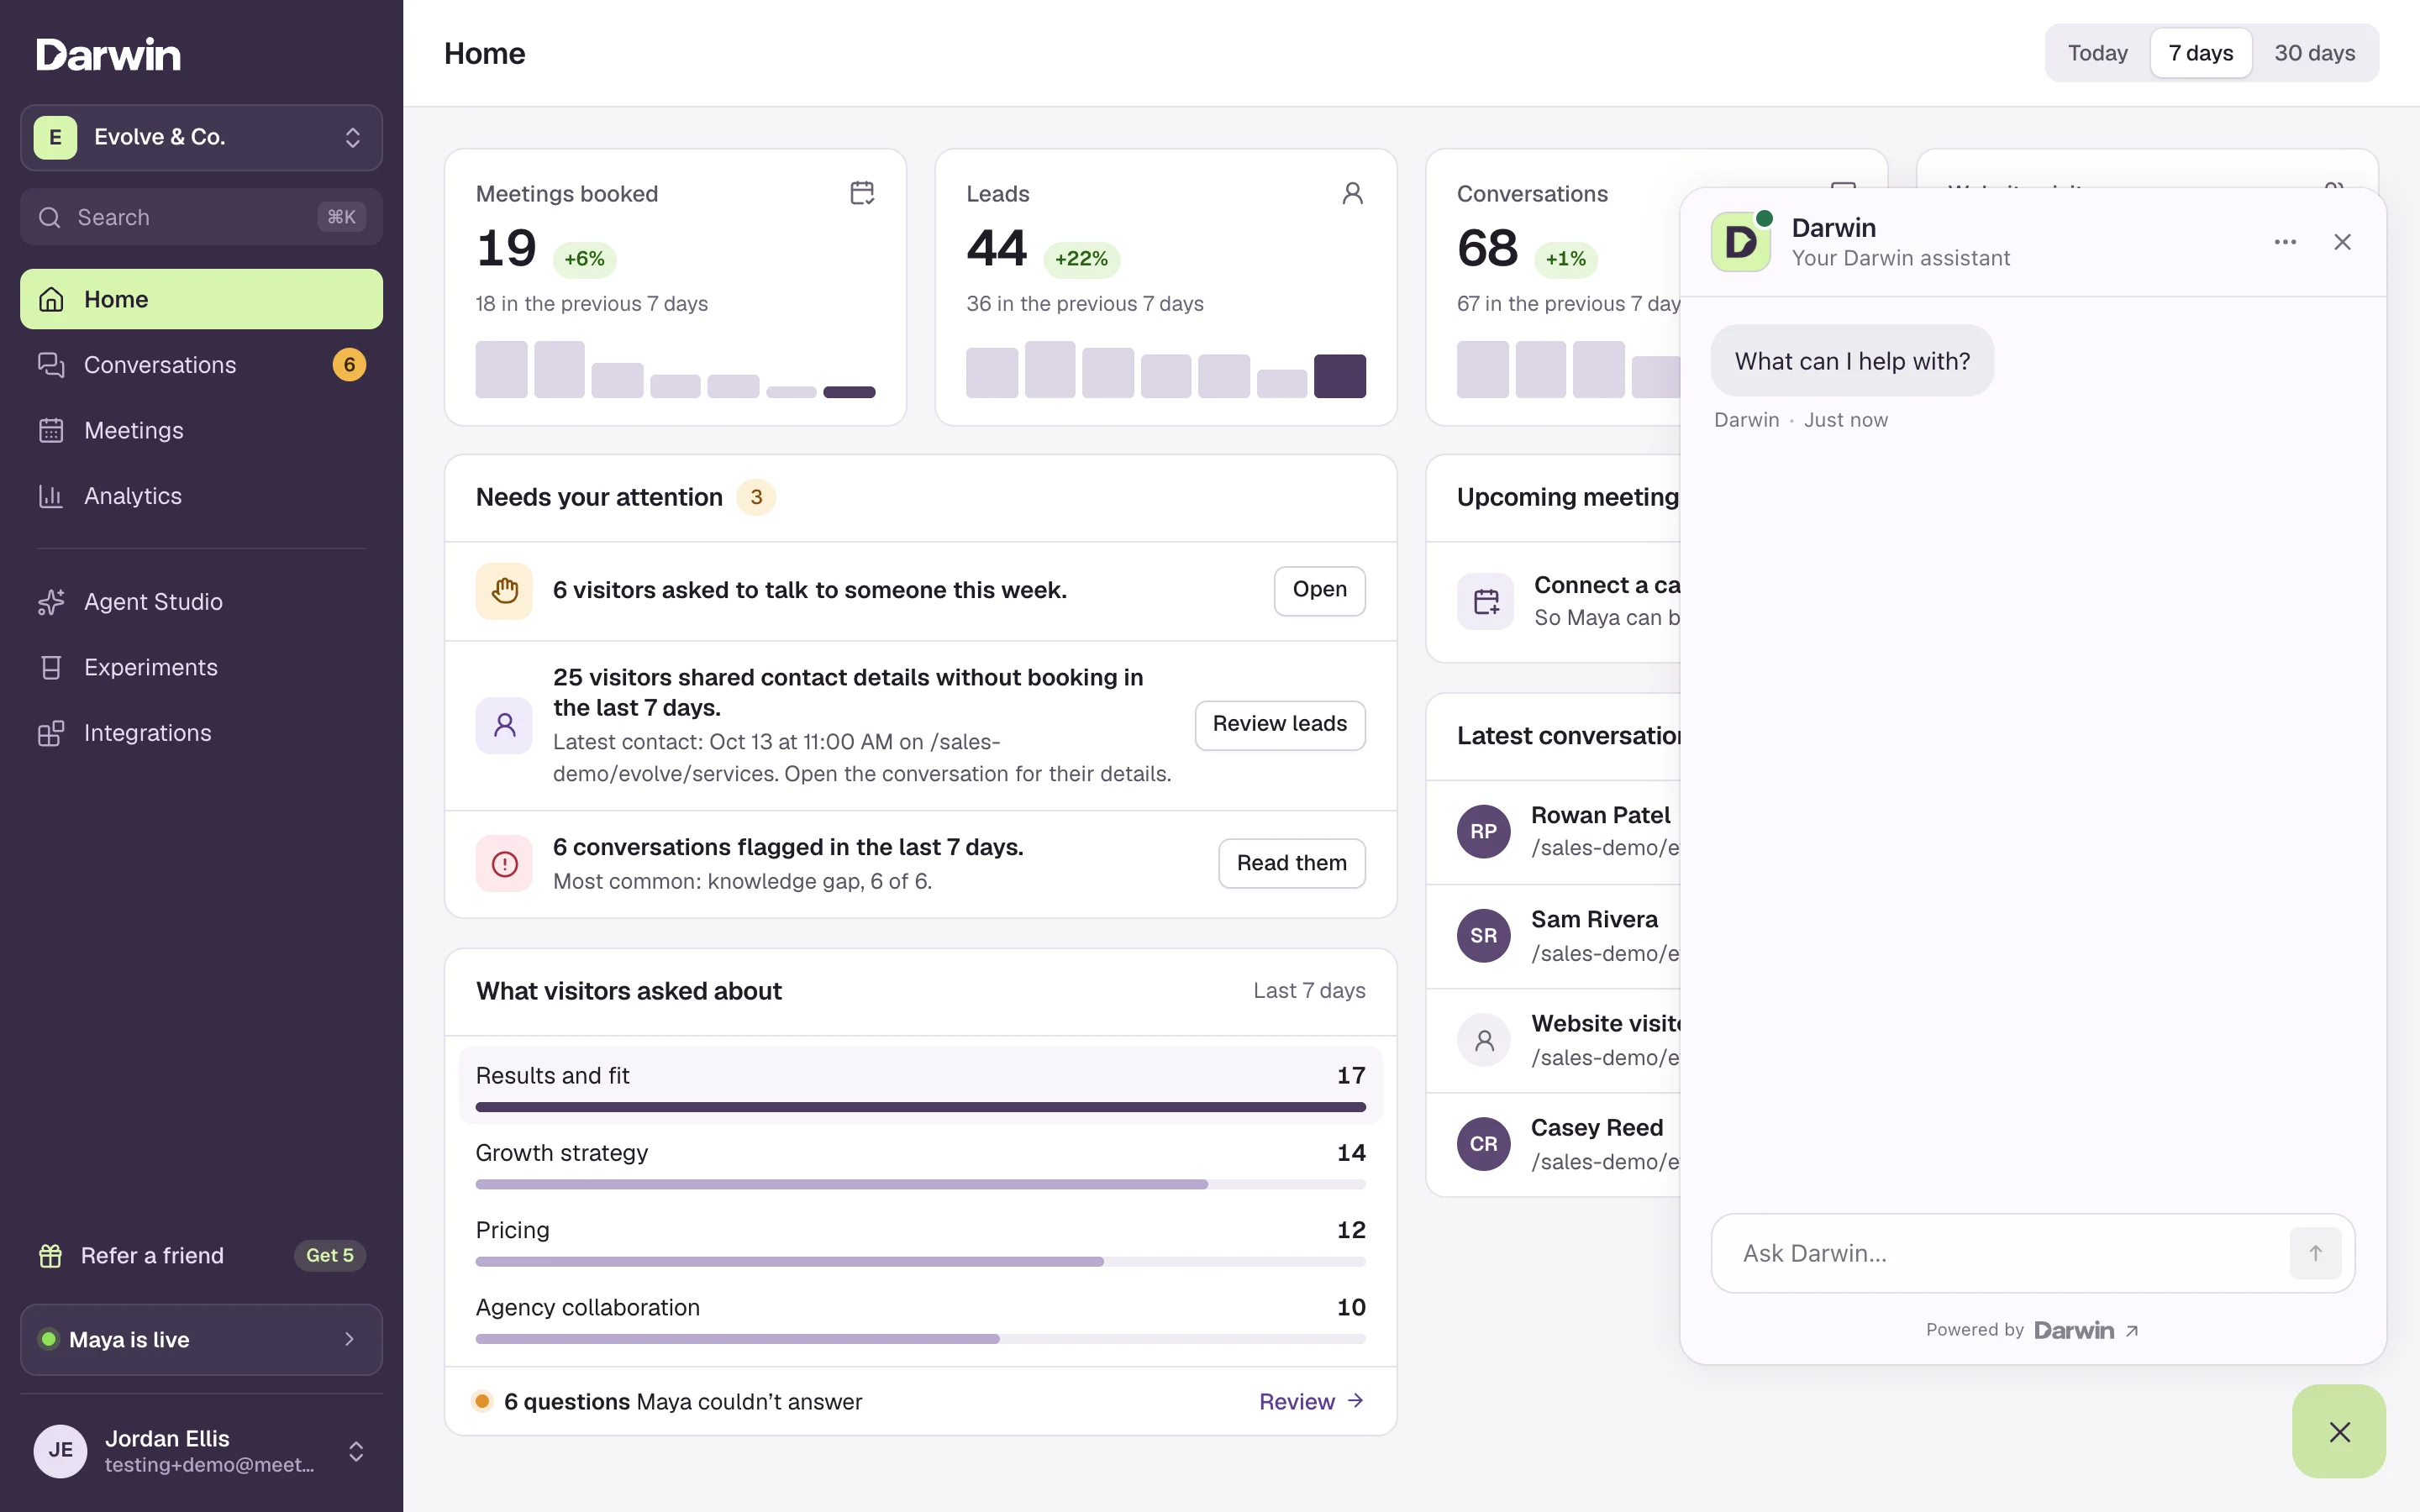
Task: Click the Rowan Patel conversation name
Action: tap(1600, 815)
